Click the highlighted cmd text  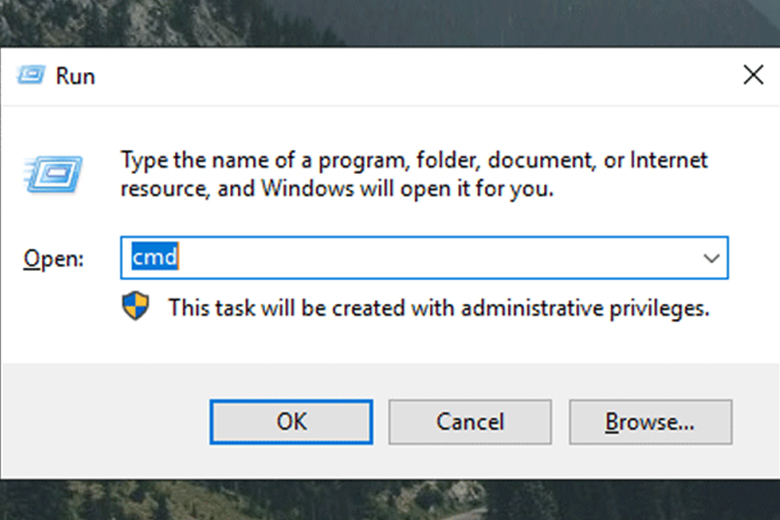tap(155, 258)
